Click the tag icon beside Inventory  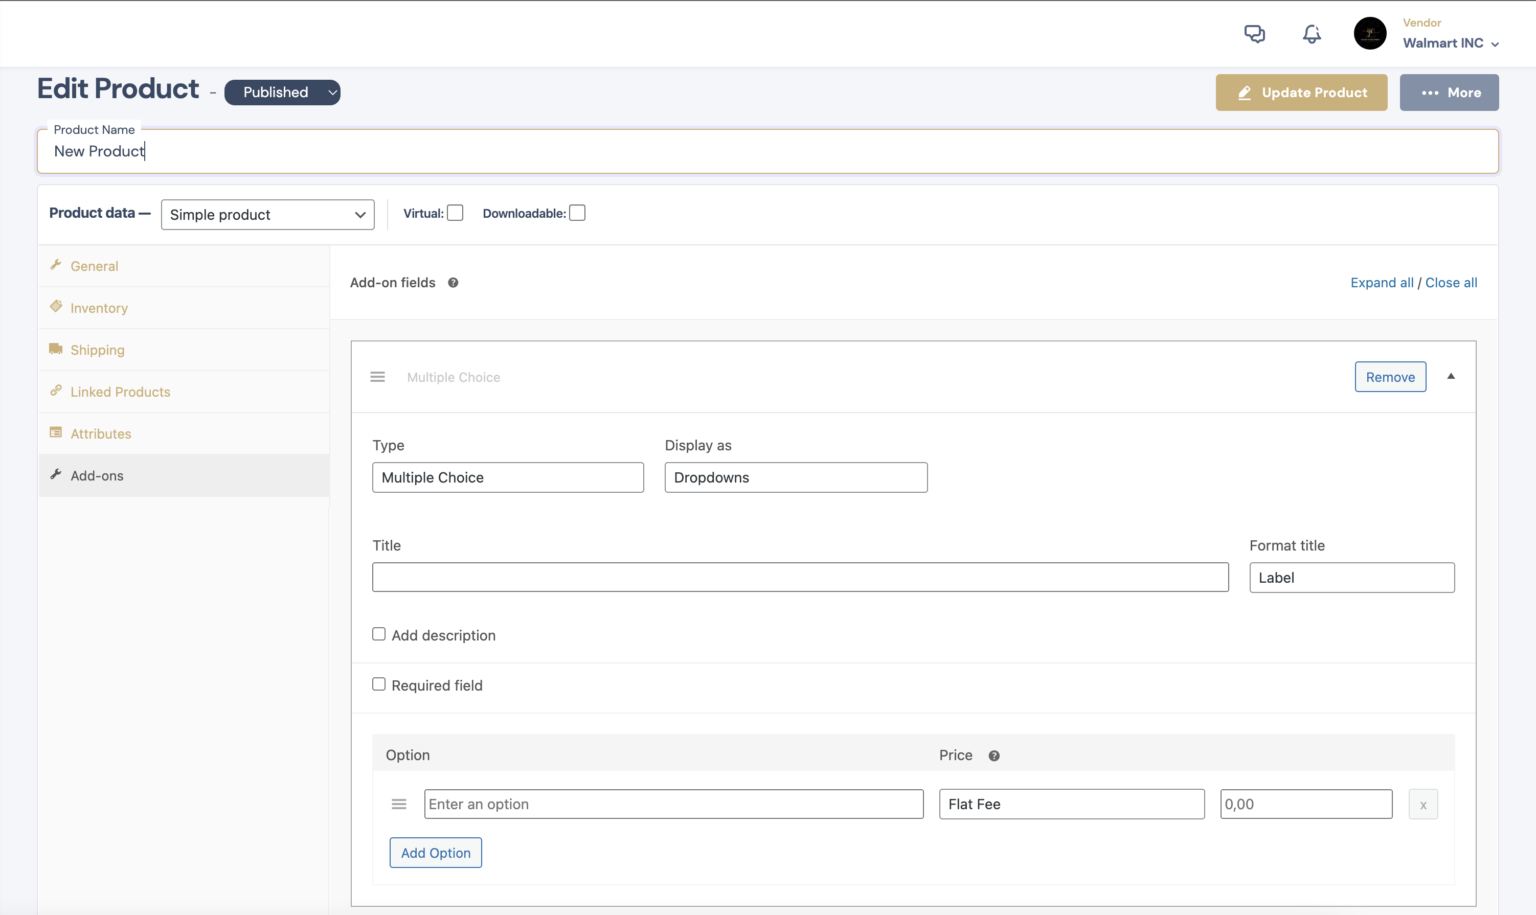click(57, 307)
